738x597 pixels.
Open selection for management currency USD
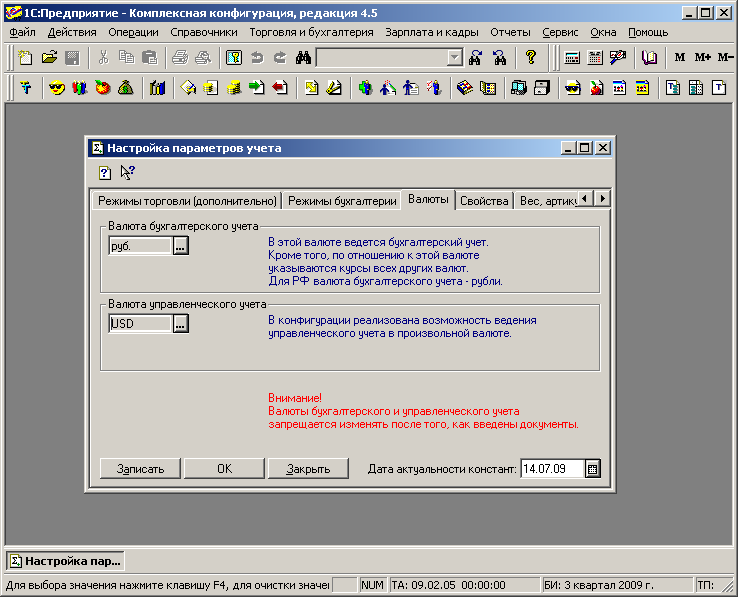pyautogui.click(x=181, y=323)
